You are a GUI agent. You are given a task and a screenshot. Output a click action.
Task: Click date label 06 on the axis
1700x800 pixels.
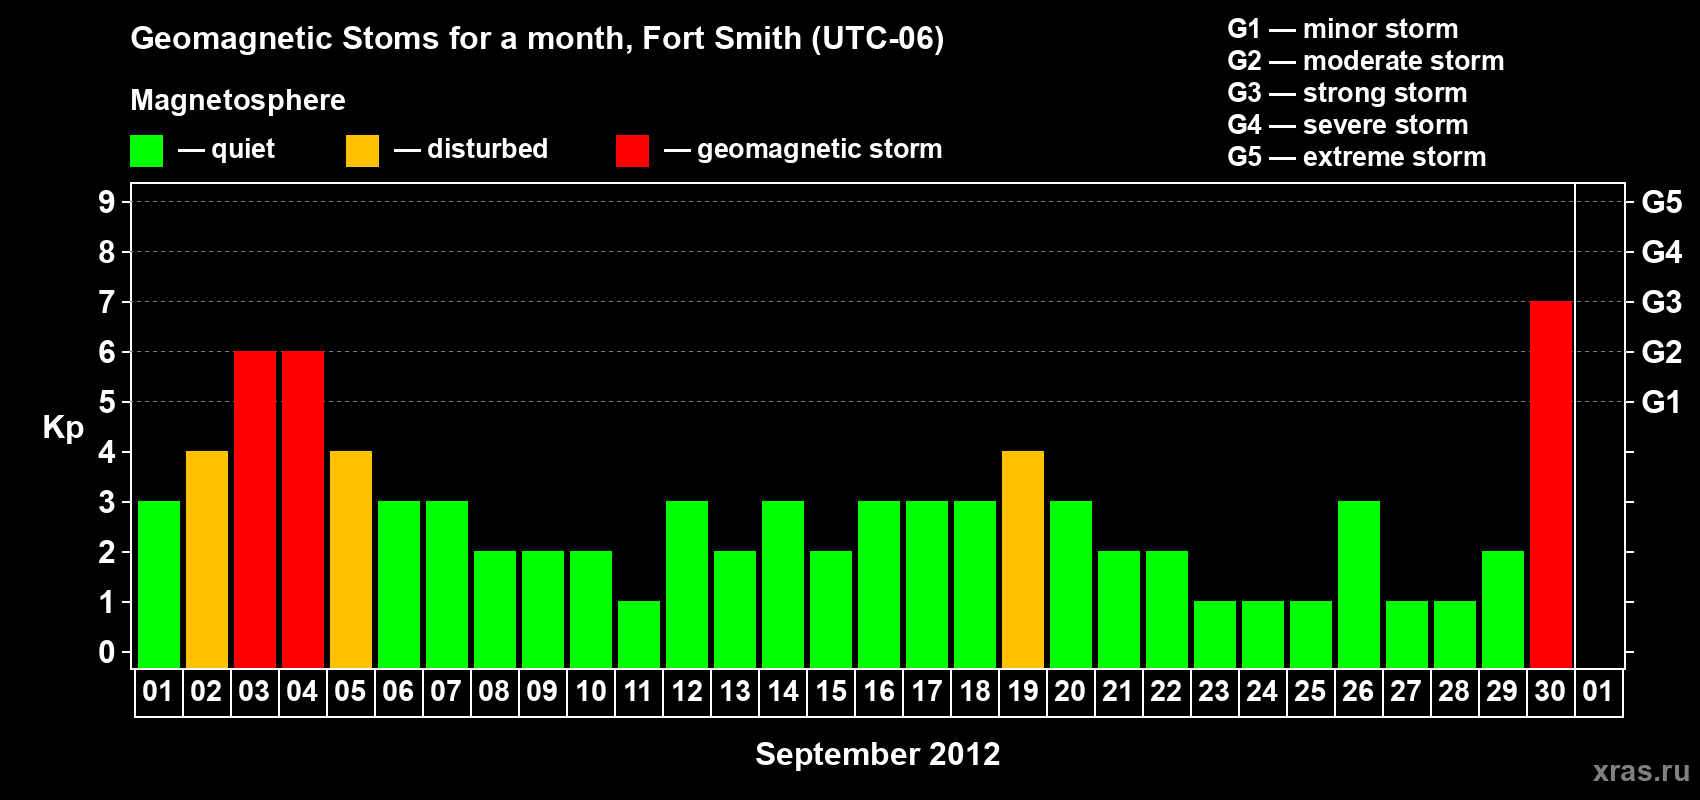[x=398, y=691]
